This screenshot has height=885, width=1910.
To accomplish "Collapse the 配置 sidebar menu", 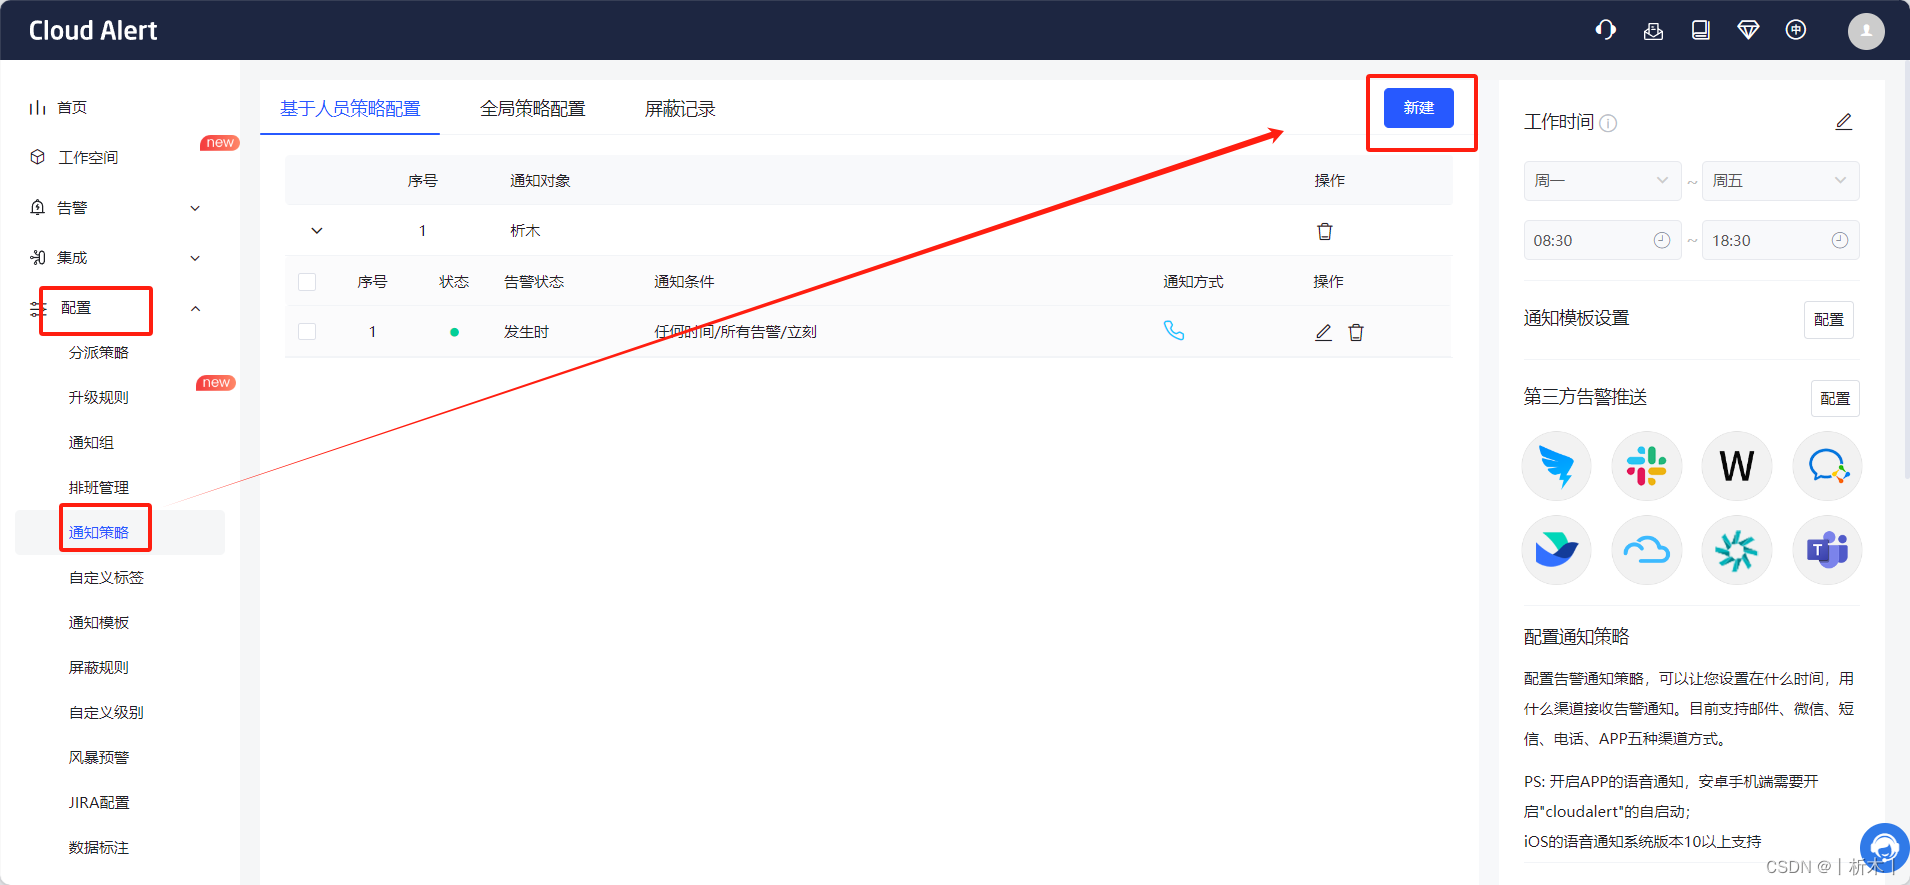I will click(x=195, y=308).
